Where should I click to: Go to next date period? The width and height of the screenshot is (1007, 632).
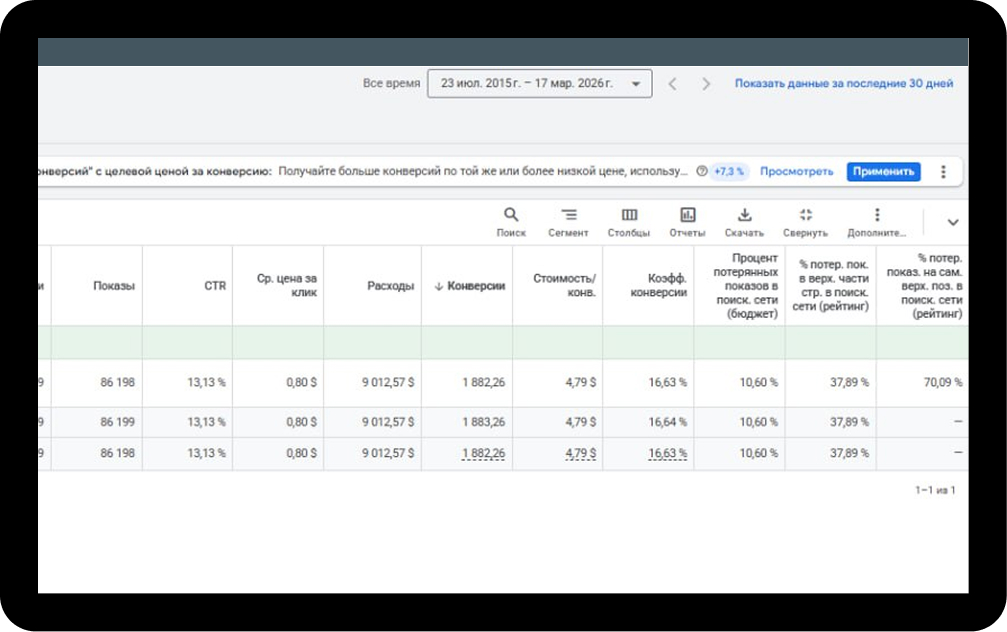click(706, 84)
